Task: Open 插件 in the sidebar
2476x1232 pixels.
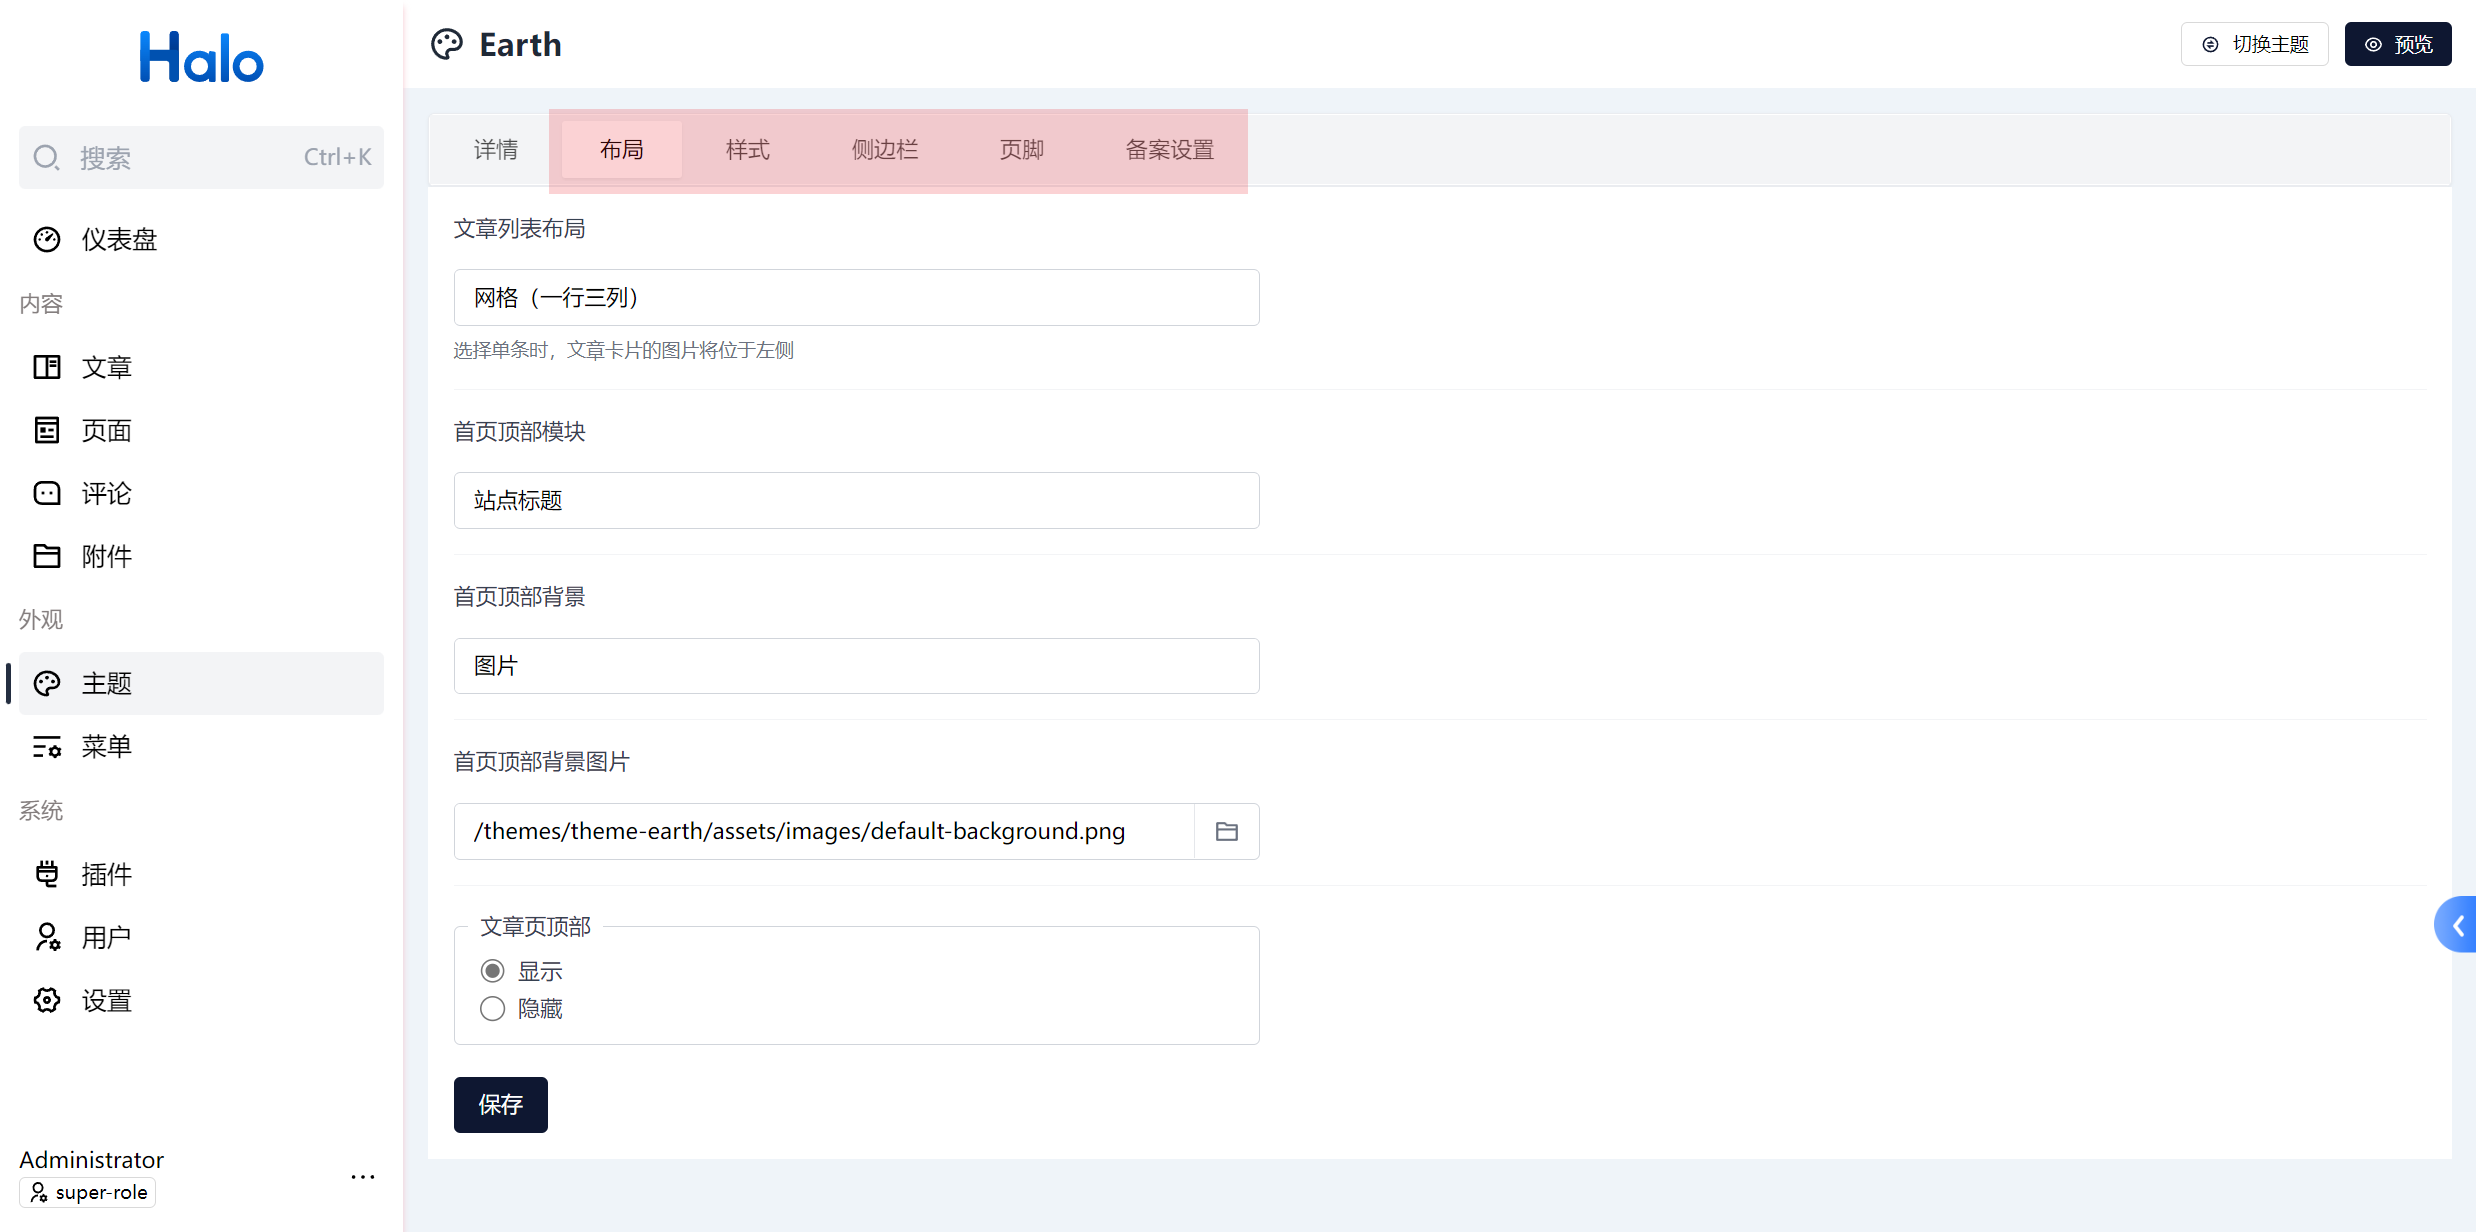Action: pos(201,874)
